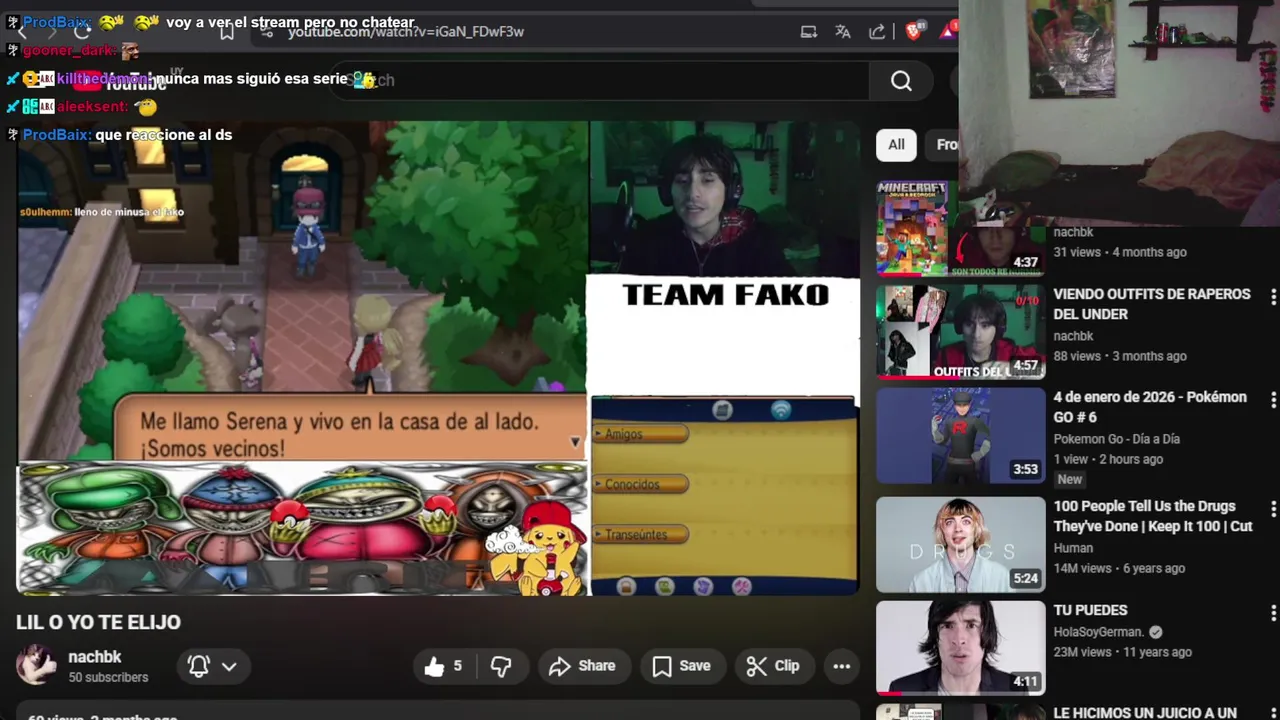Viewport: 1280px width, 720px height.
Task: Expand the notification options chevron
Action: (x=229, y=666)
